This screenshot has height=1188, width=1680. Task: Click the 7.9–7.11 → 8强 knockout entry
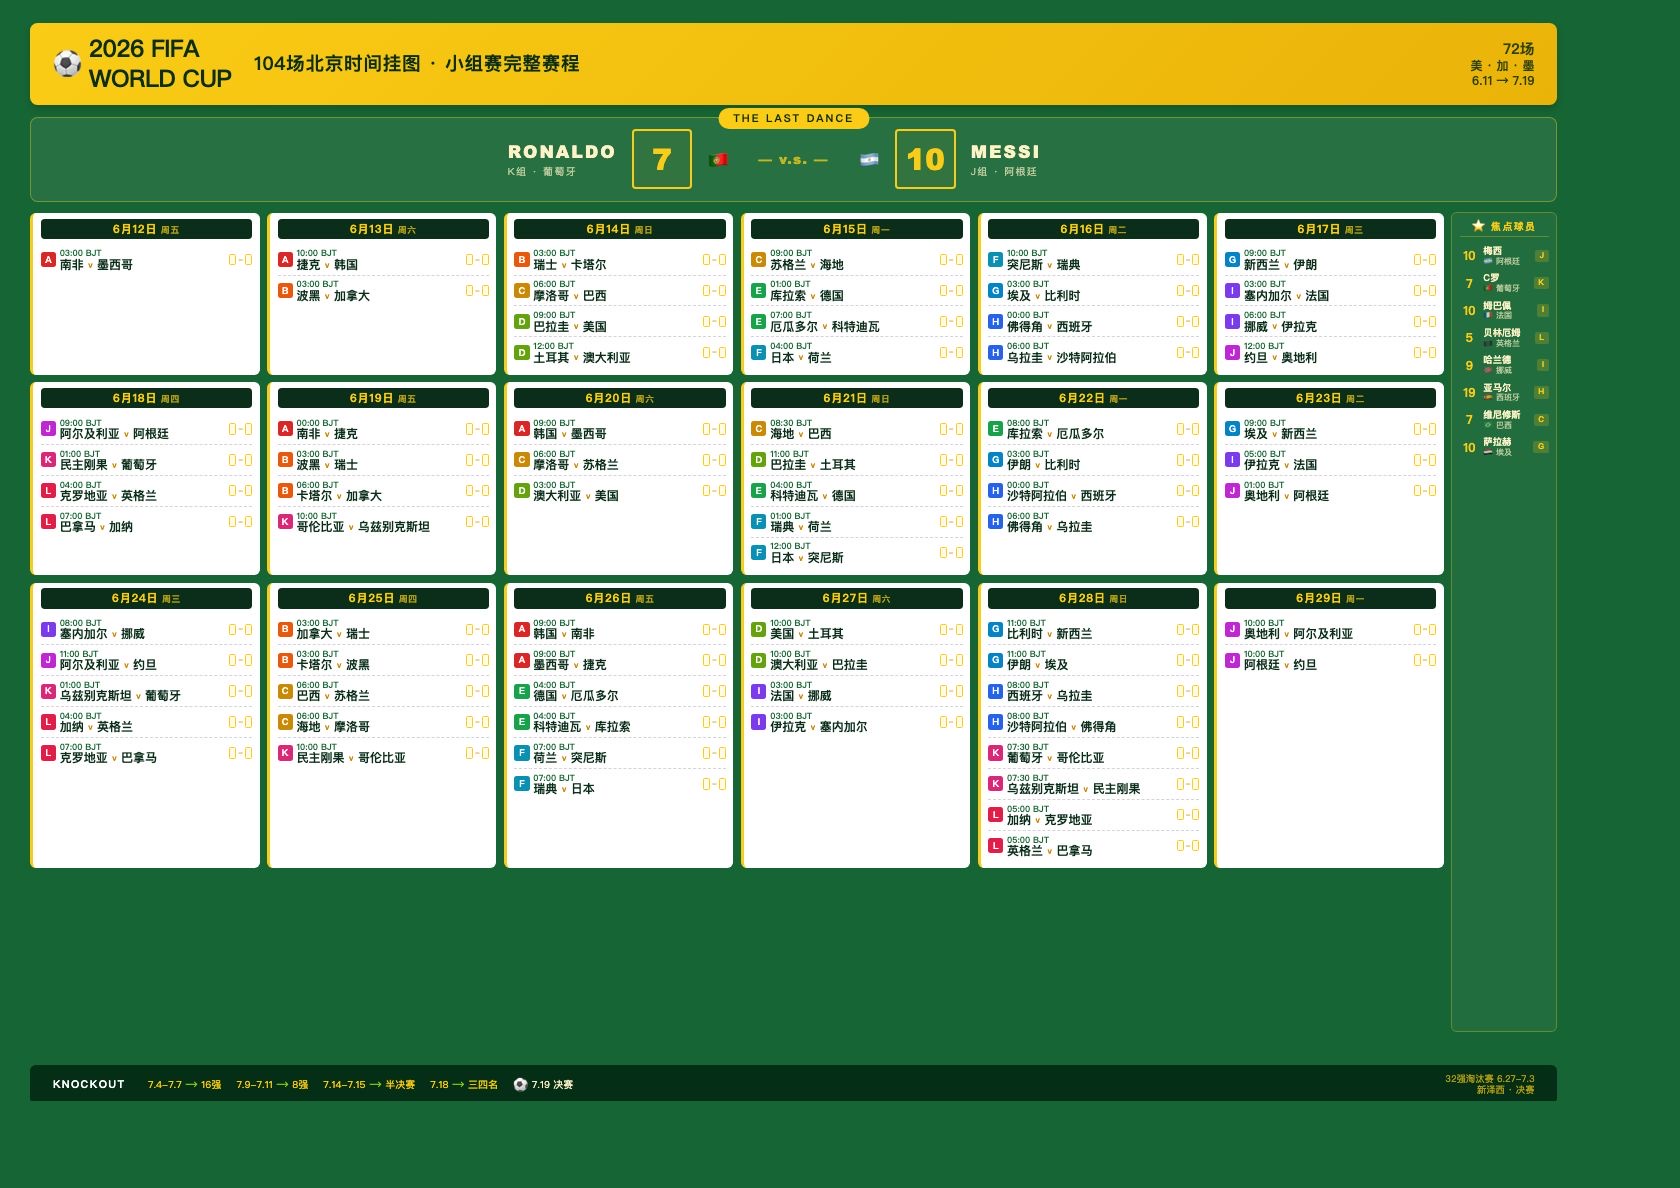tap(272, 1084)
